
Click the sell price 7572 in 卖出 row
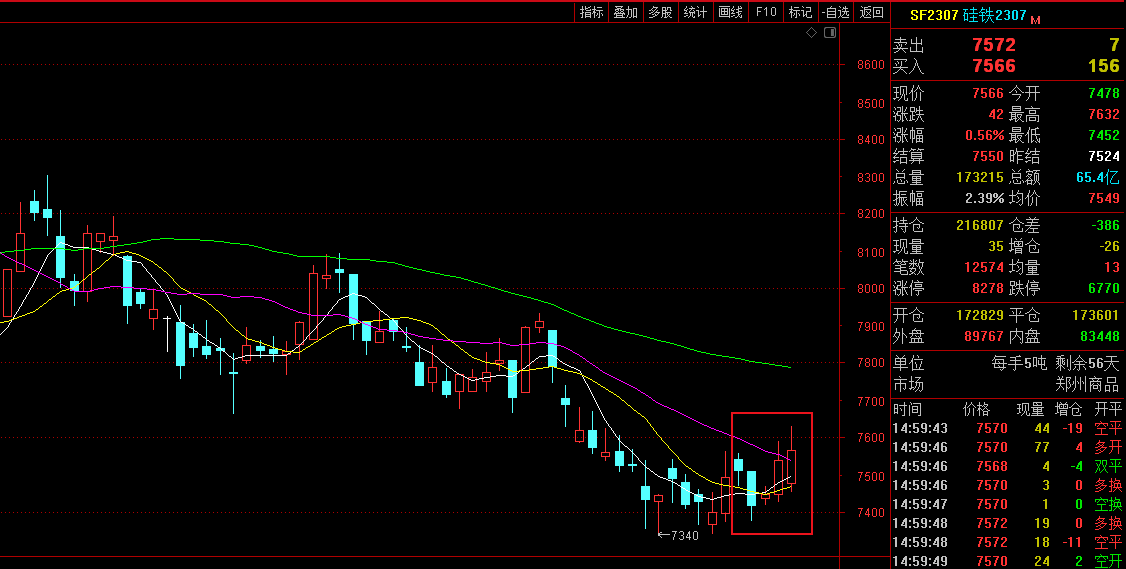tap(993, 45)
